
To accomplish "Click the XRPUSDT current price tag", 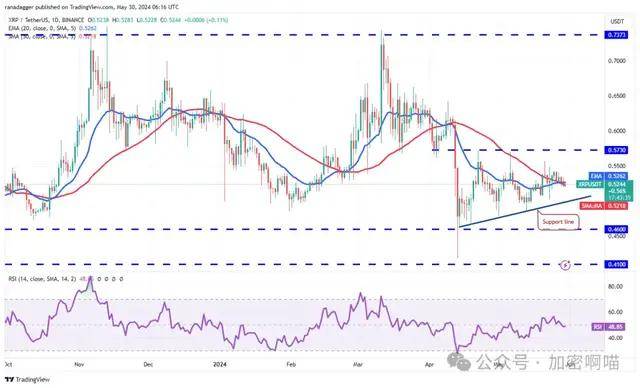I will coord(605,190).
